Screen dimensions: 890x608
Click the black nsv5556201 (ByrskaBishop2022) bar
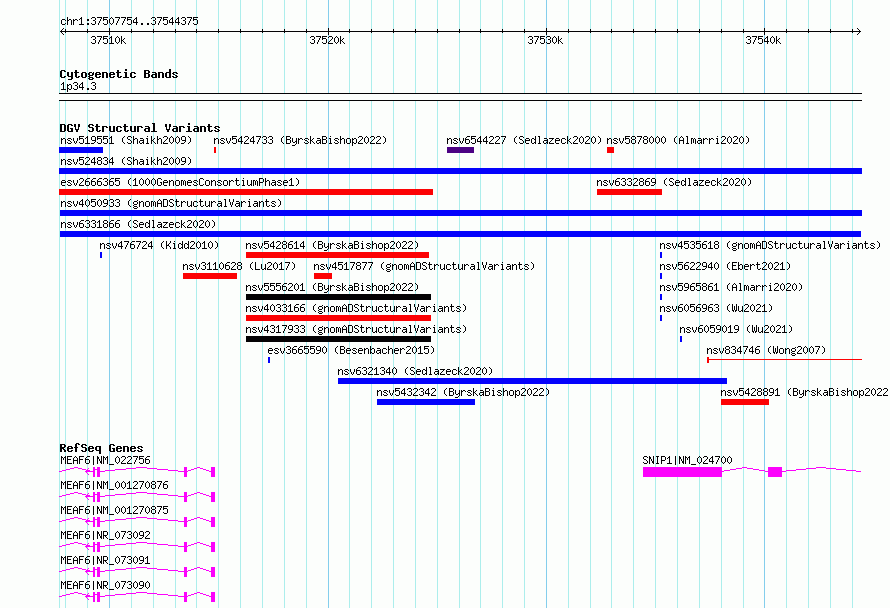click(338, 297)
